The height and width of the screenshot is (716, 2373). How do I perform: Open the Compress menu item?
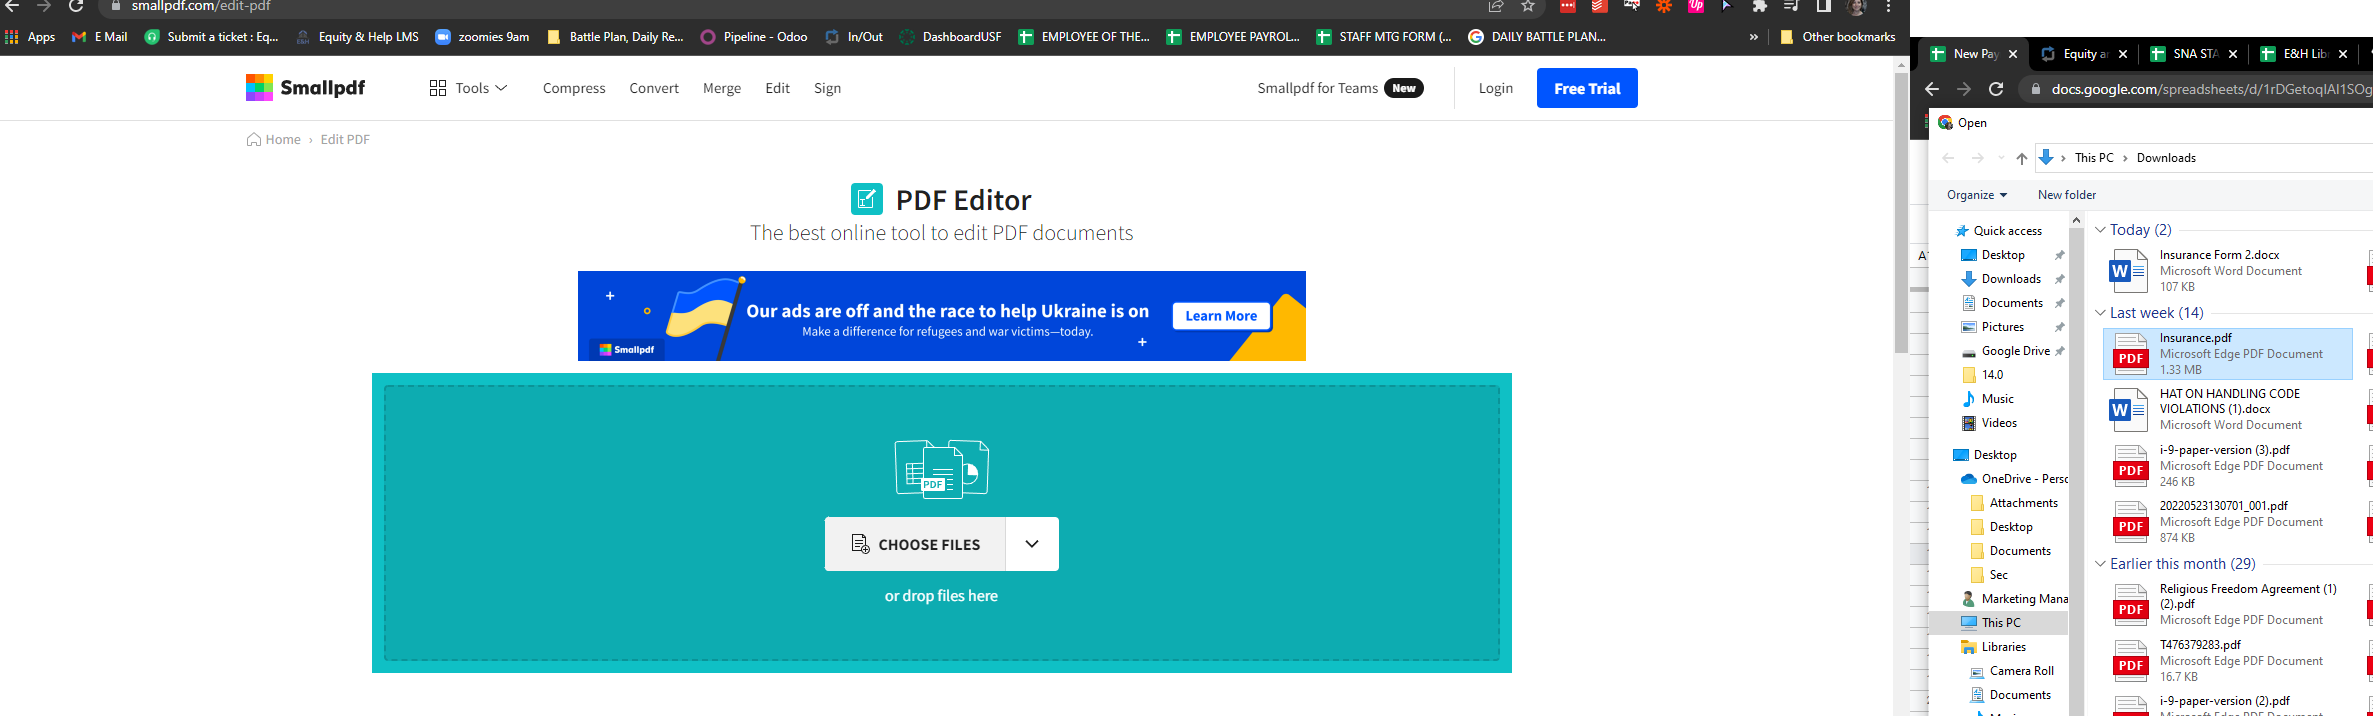coord(574,88)
